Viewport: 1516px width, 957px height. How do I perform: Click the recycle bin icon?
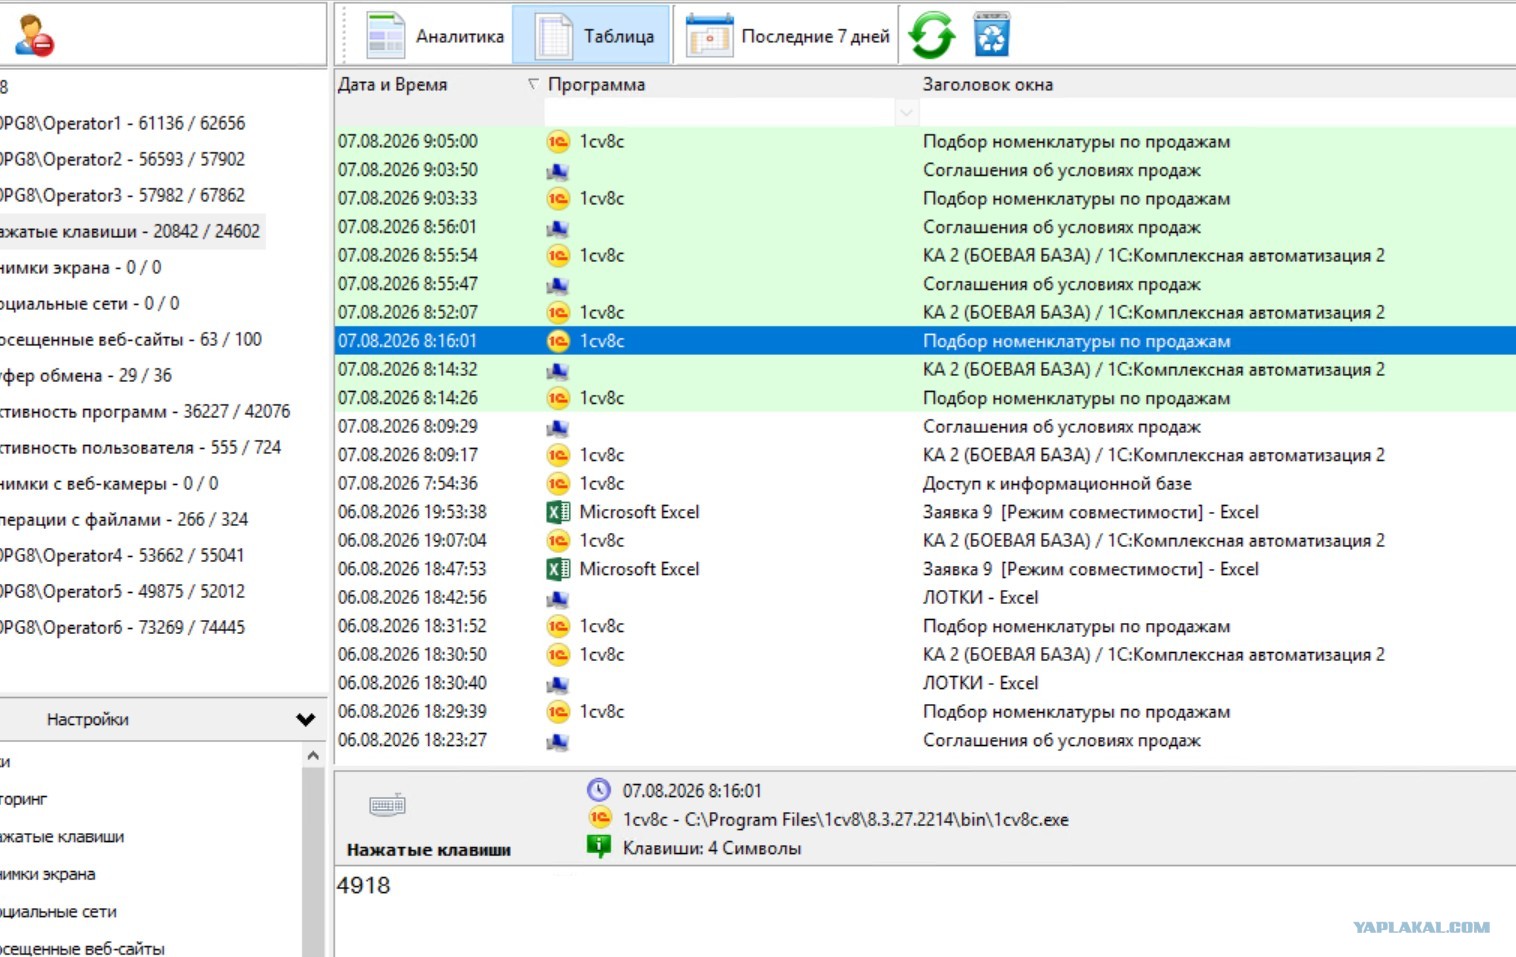pyautogui.click(x=992, y=35)
